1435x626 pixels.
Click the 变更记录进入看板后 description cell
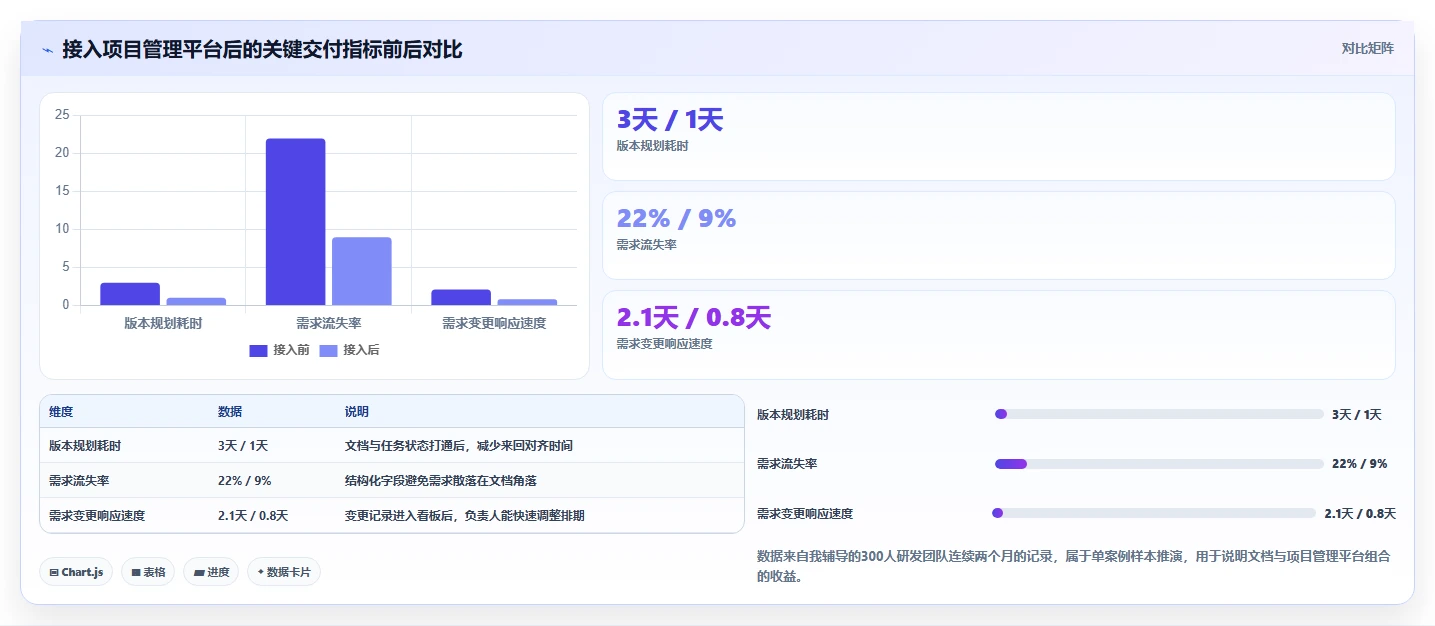[465, 516]
